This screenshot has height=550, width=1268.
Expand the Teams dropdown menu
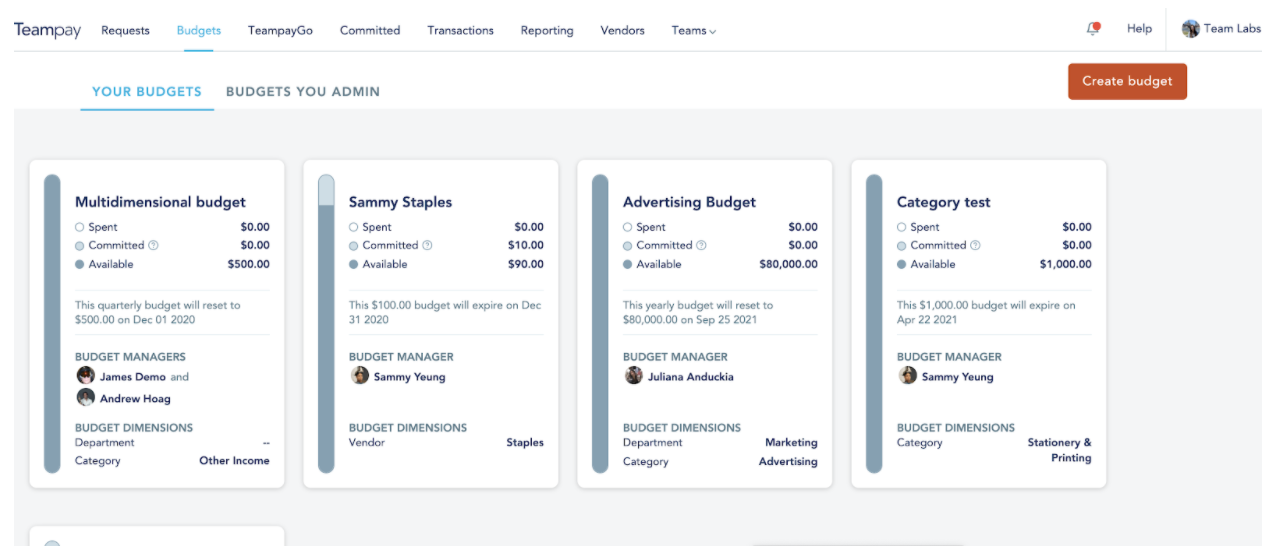coord(694,30)
